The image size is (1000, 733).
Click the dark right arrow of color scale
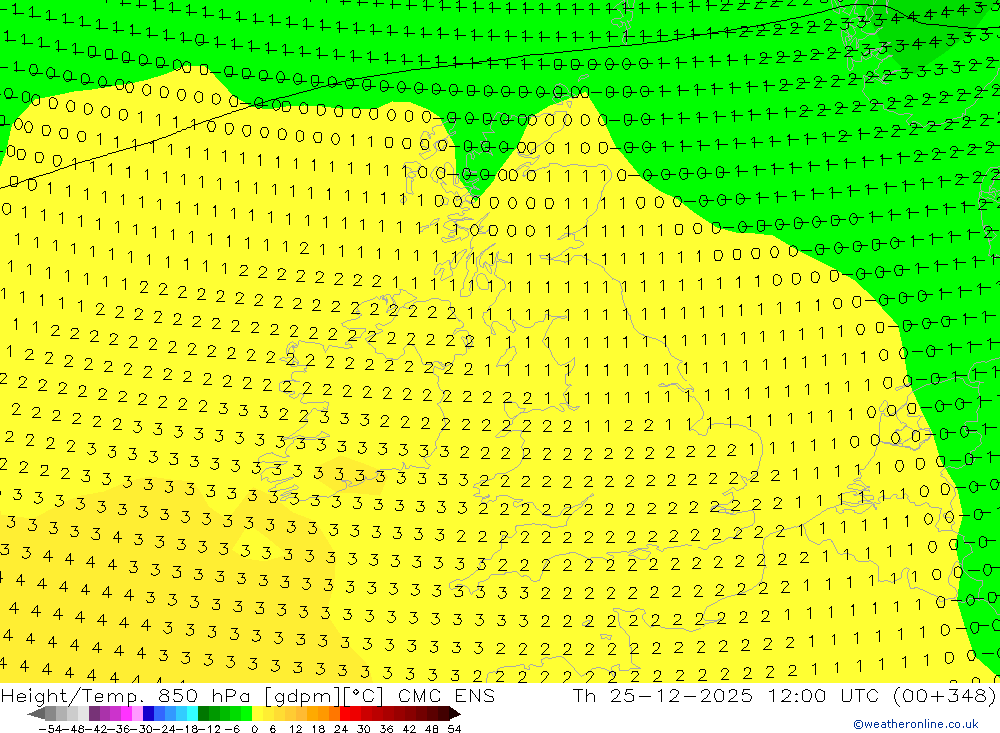(x=455, y=714)
